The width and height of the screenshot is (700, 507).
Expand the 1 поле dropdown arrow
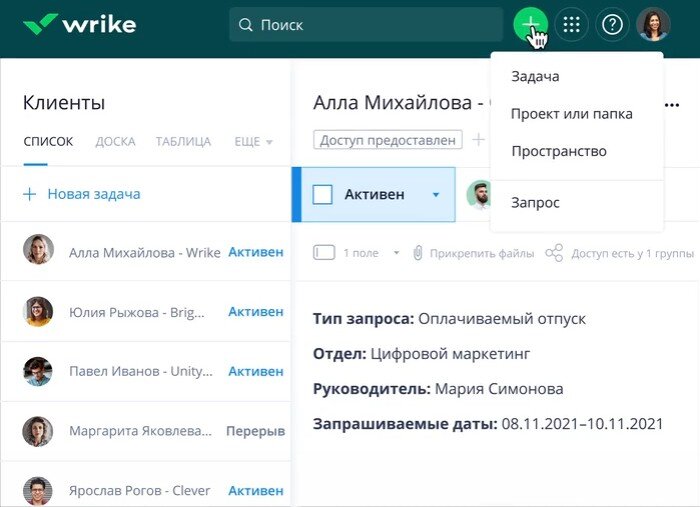pos(396,253)
